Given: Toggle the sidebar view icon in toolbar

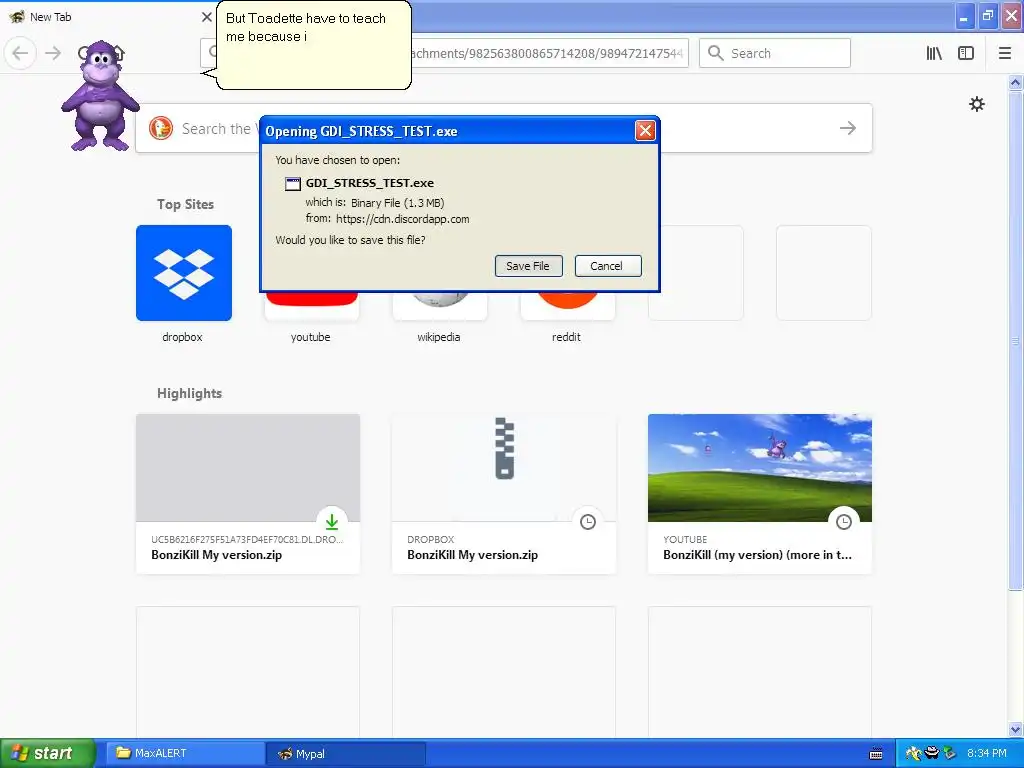Looking at the screenshot, I should [x=966, y=53].
